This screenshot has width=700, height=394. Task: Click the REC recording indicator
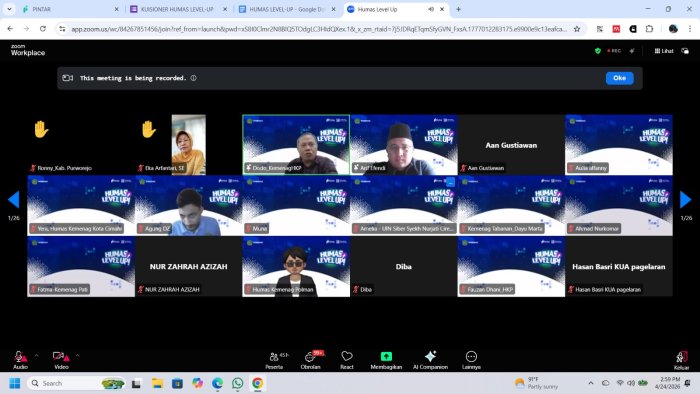(614, 51)
